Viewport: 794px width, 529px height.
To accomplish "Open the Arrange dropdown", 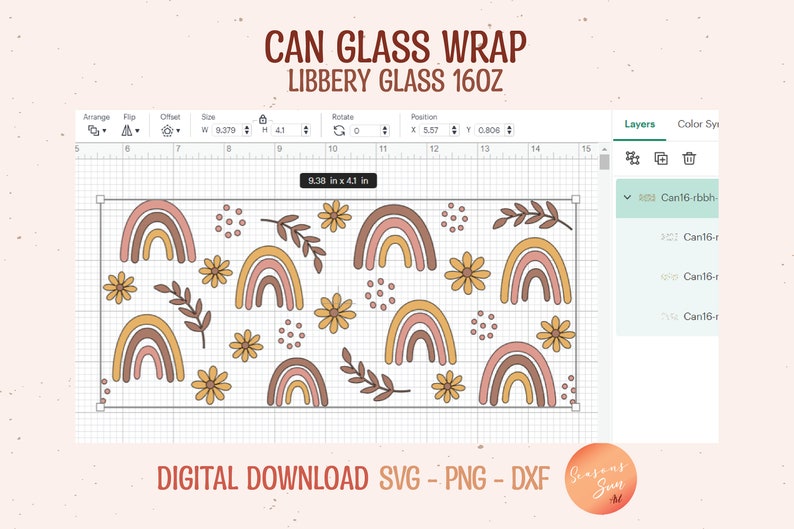I will pos(97,130).
